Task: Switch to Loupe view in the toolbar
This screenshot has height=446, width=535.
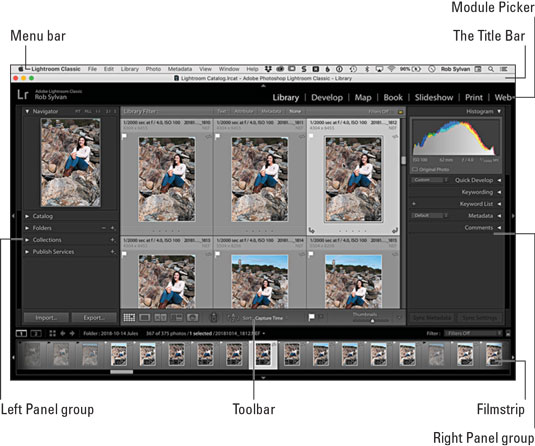Action: coord(145,318)
